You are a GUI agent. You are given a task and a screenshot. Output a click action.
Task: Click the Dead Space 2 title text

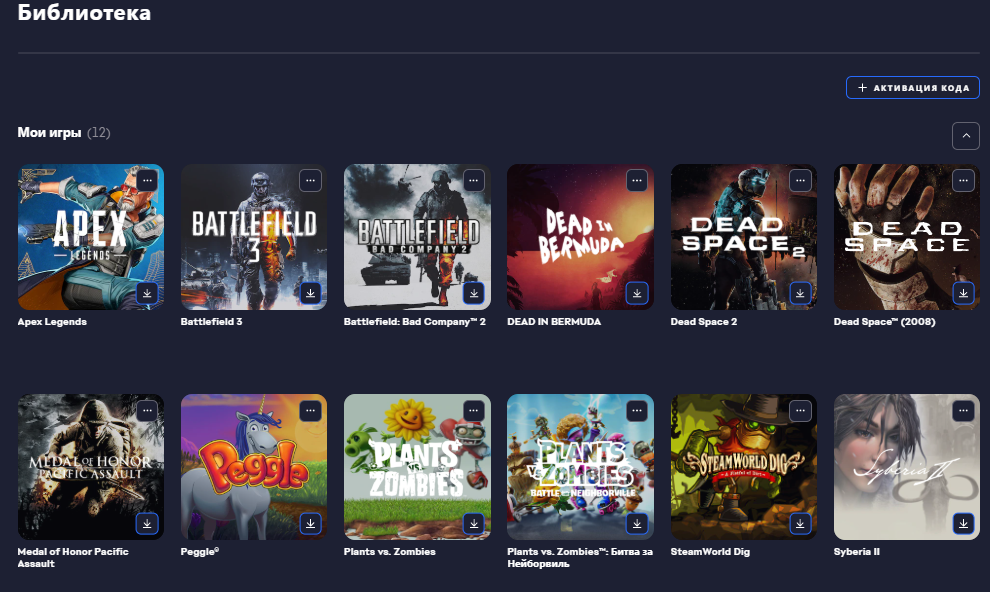(x=704, y=322)
